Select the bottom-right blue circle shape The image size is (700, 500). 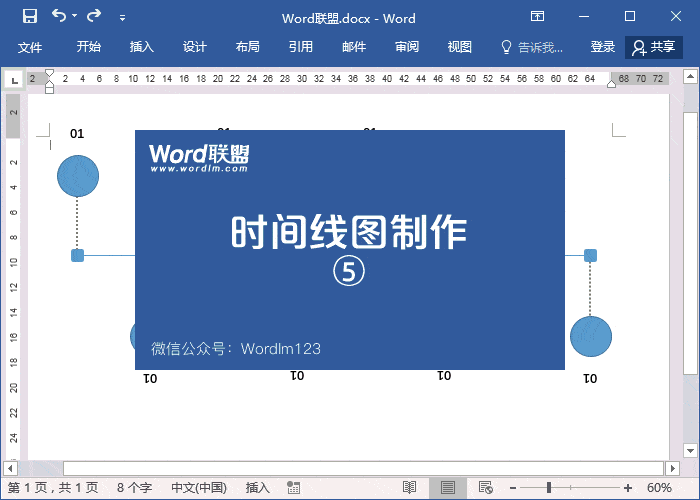point(591,336)
